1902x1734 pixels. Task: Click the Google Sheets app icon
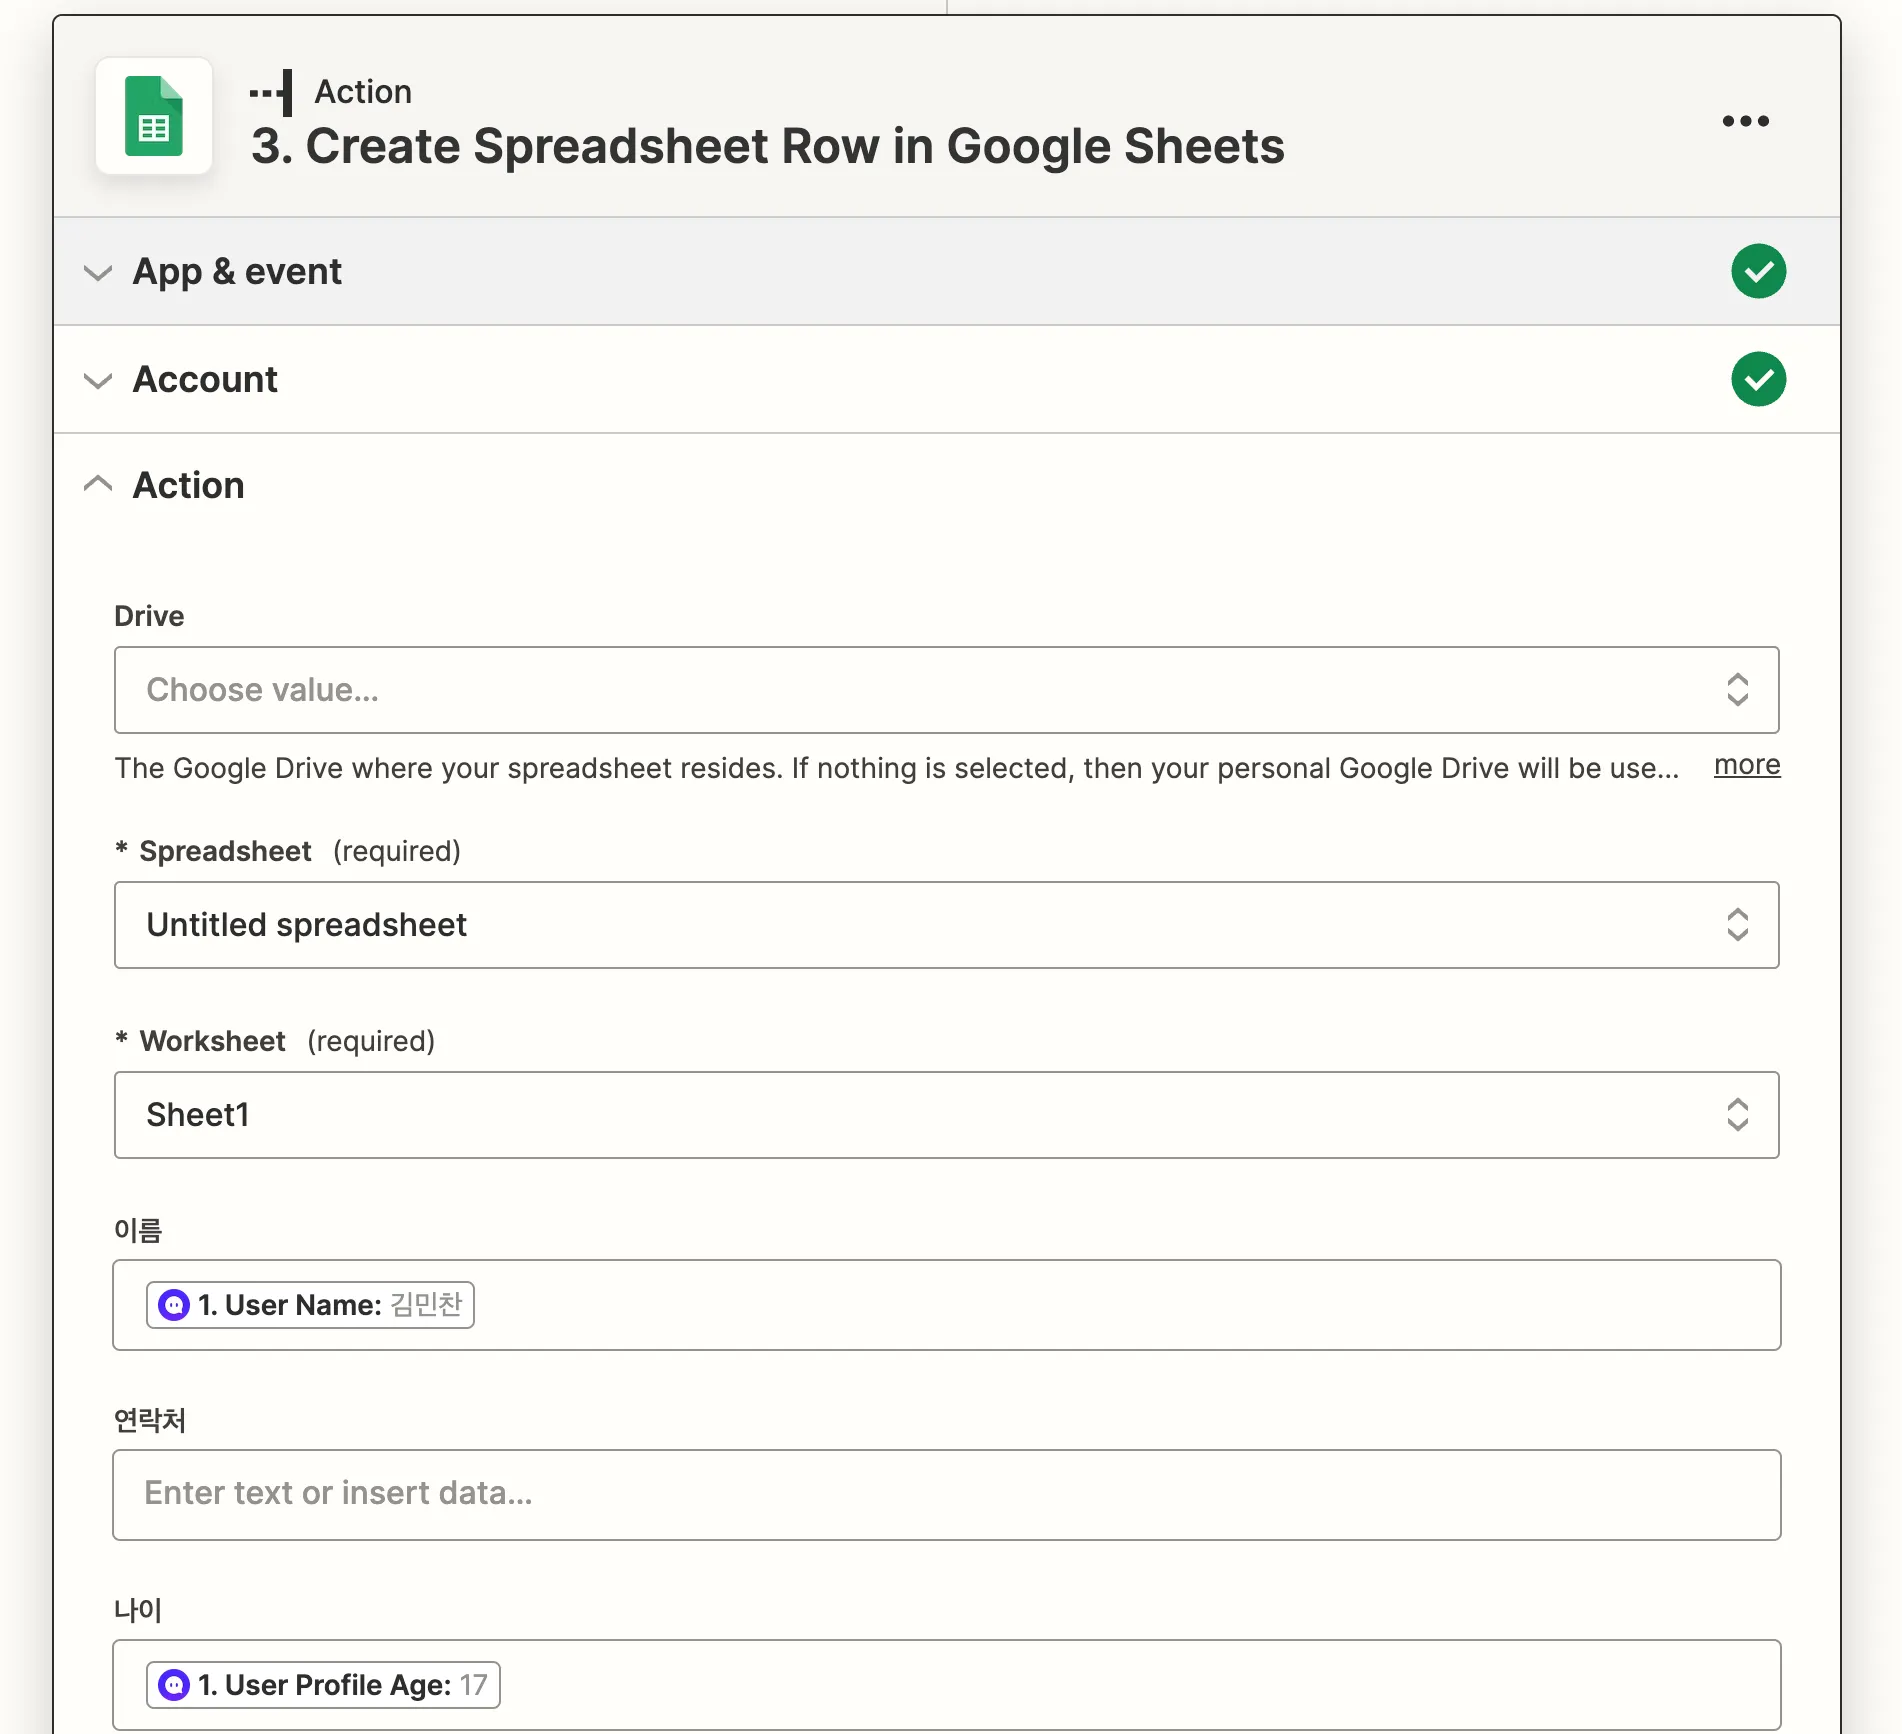(154, 116)
